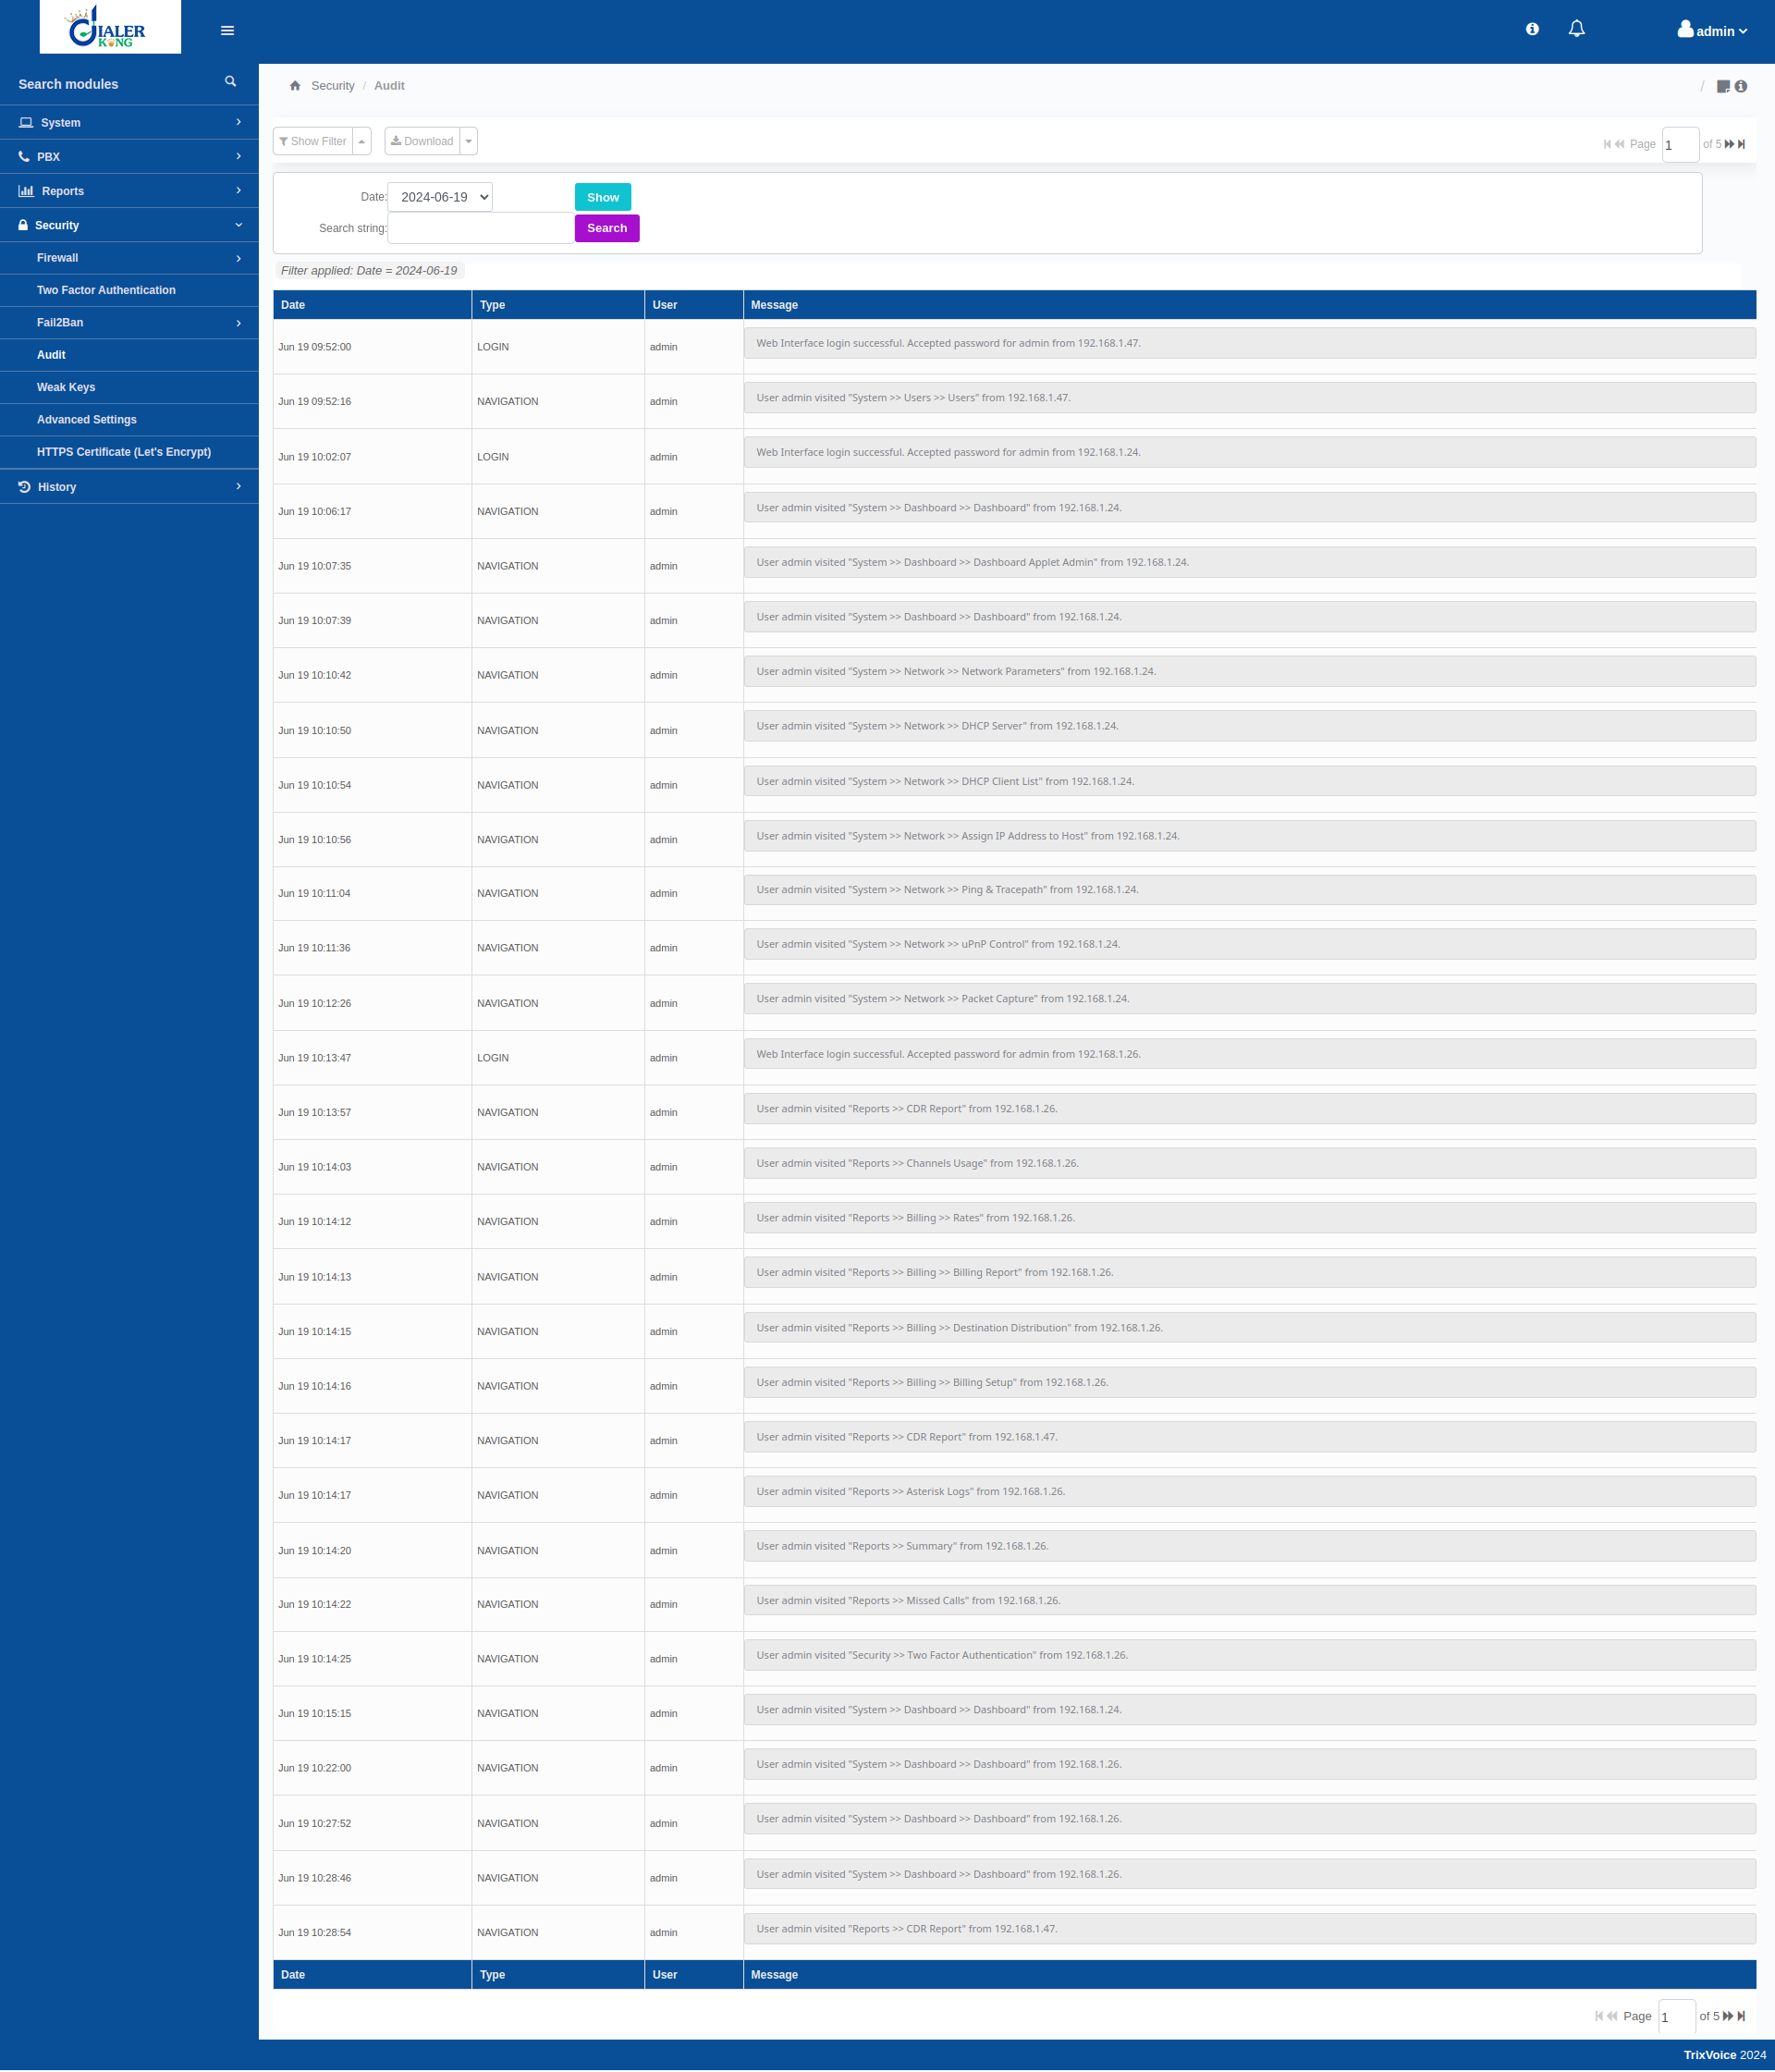Click the help info icon beside note icon
Viewport: 1775px width, 2072px height.
(1741, 87)
